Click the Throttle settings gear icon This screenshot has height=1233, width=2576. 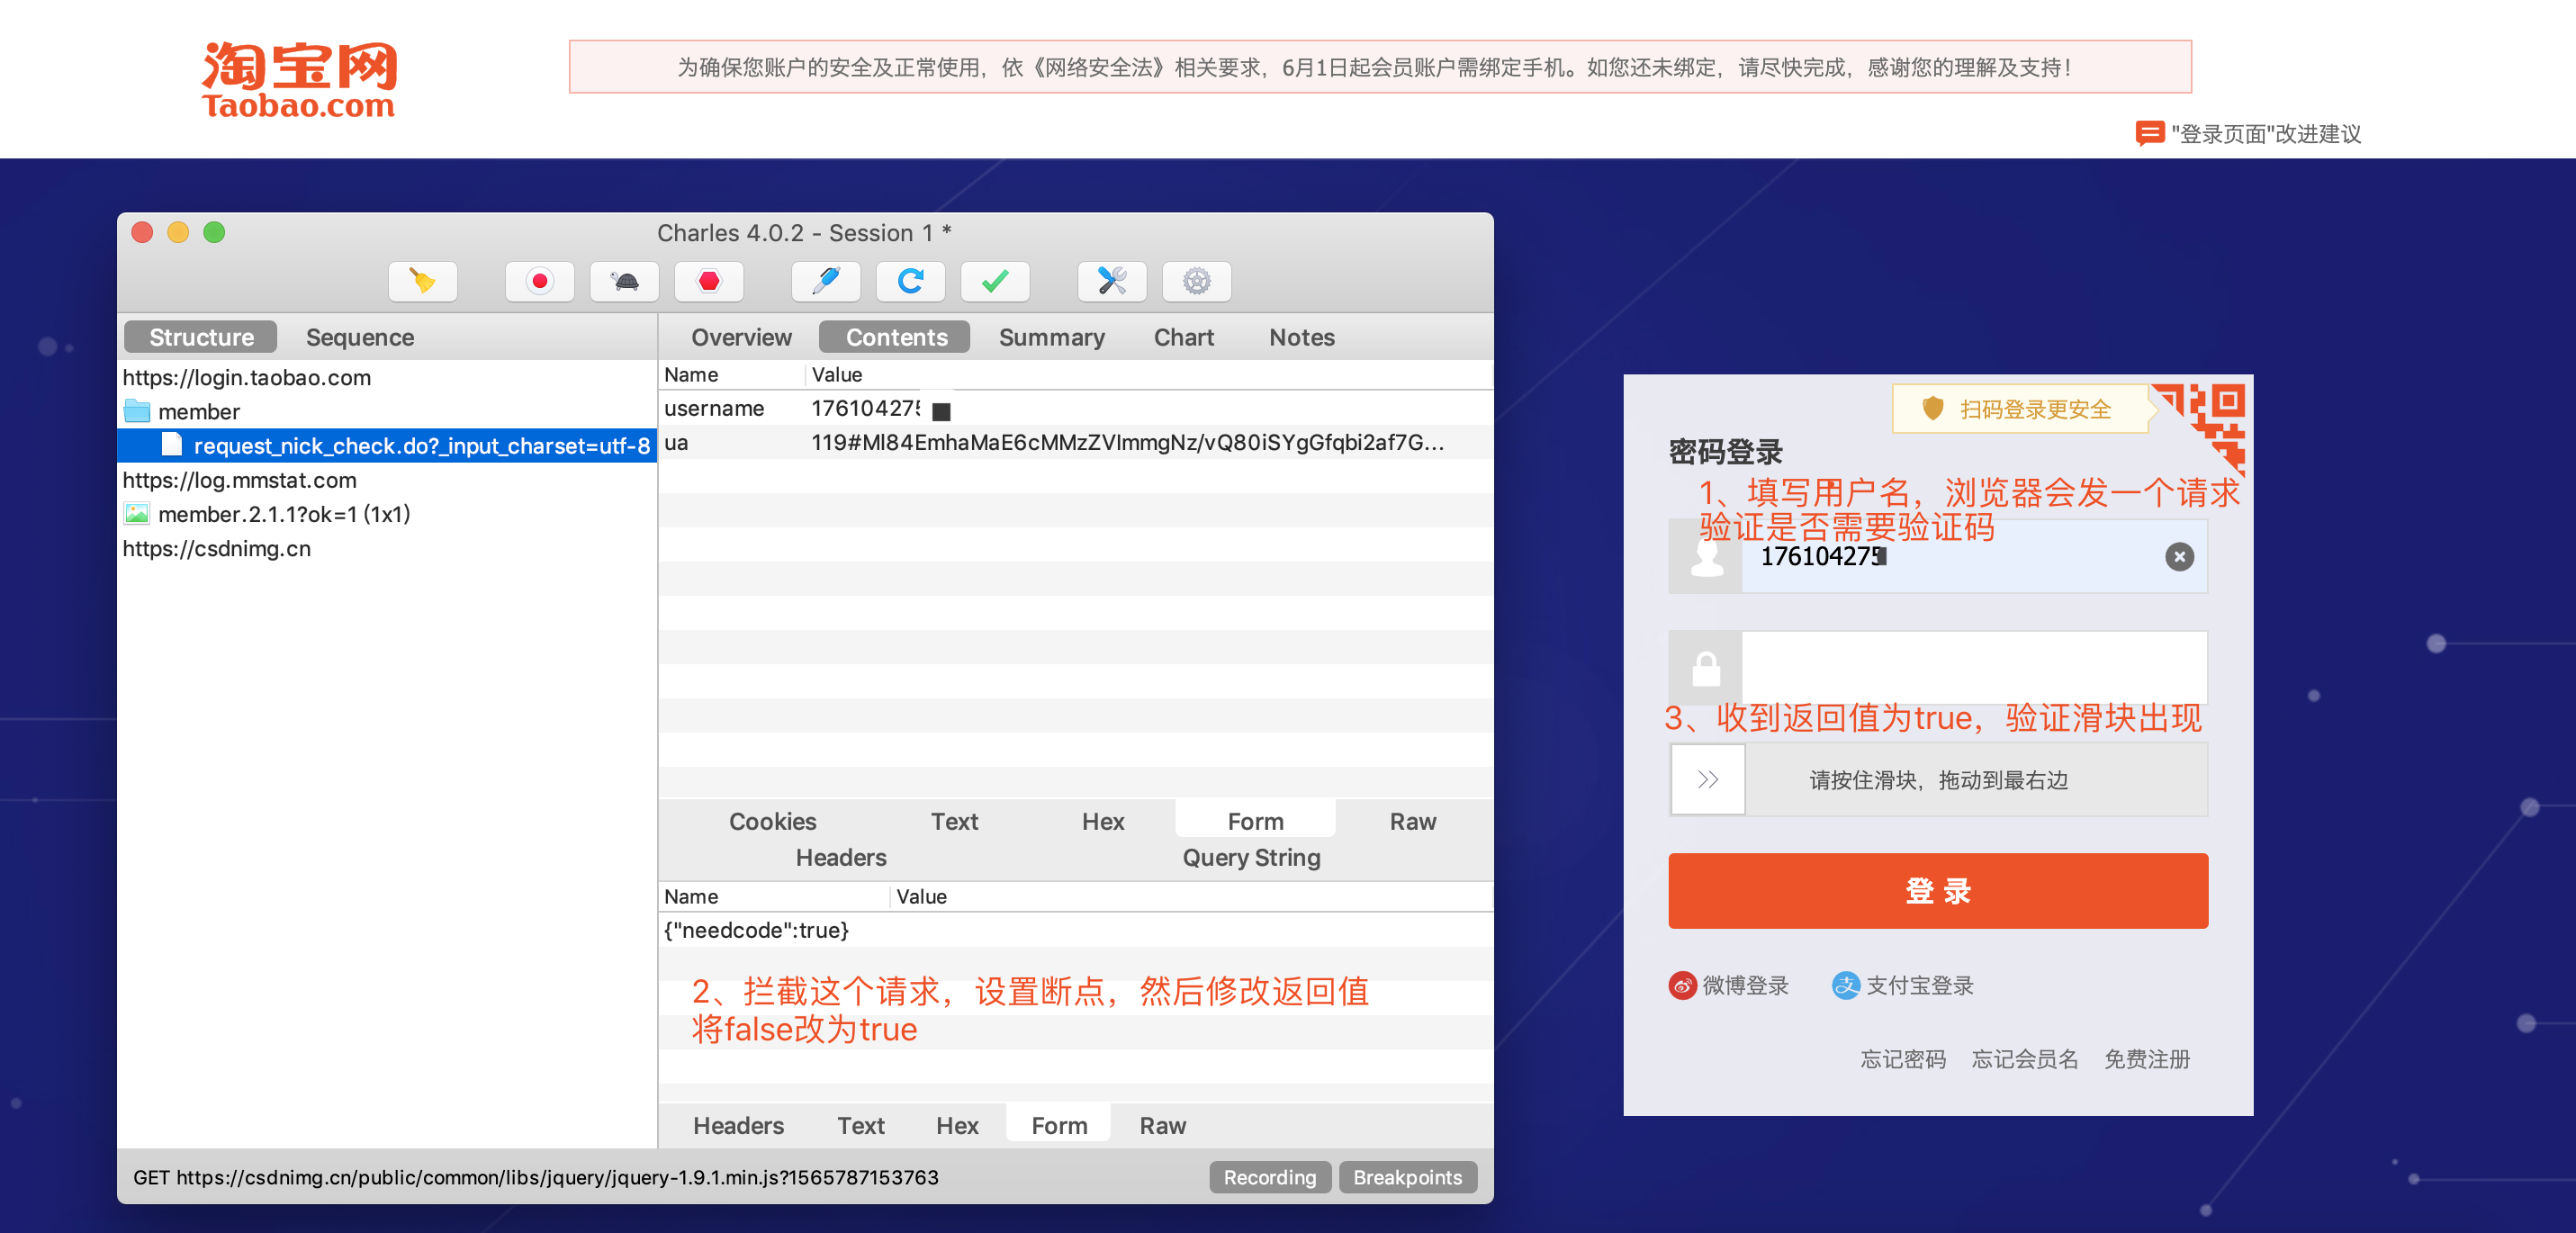pyautogui.click(x=1194, y=281)
